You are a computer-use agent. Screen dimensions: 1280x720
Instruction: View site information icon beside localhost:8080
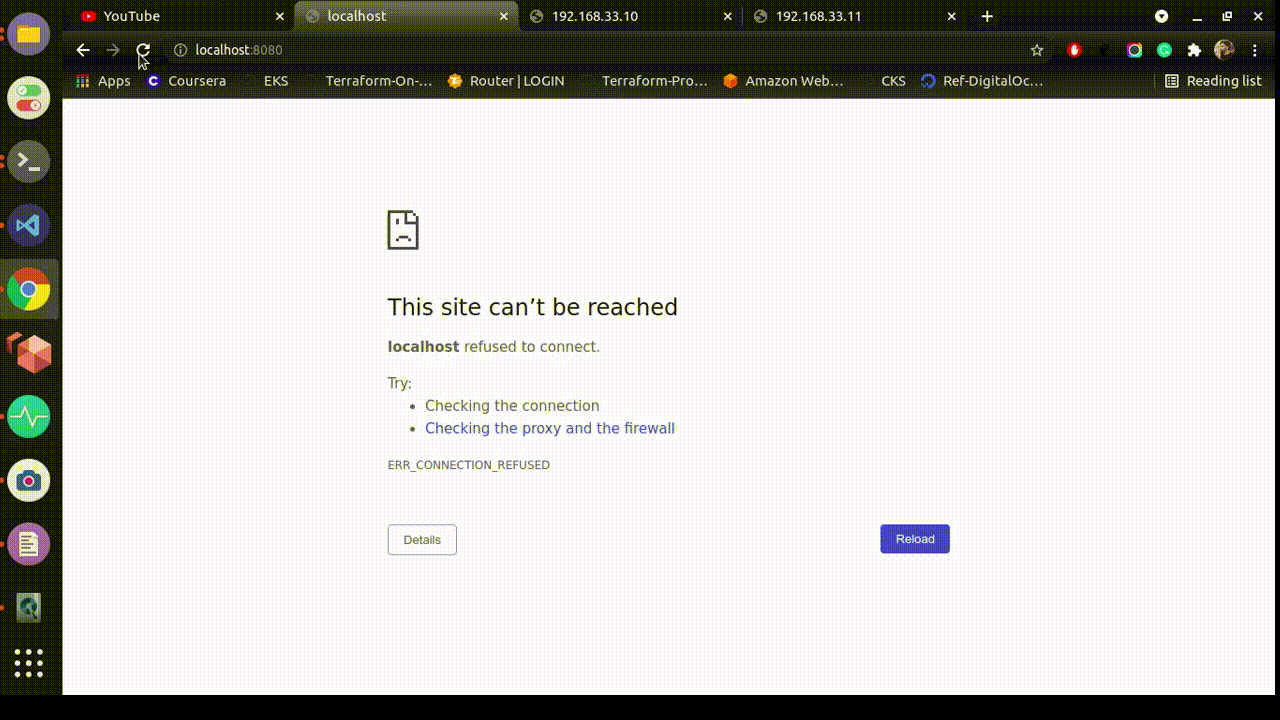coord(180,50)
